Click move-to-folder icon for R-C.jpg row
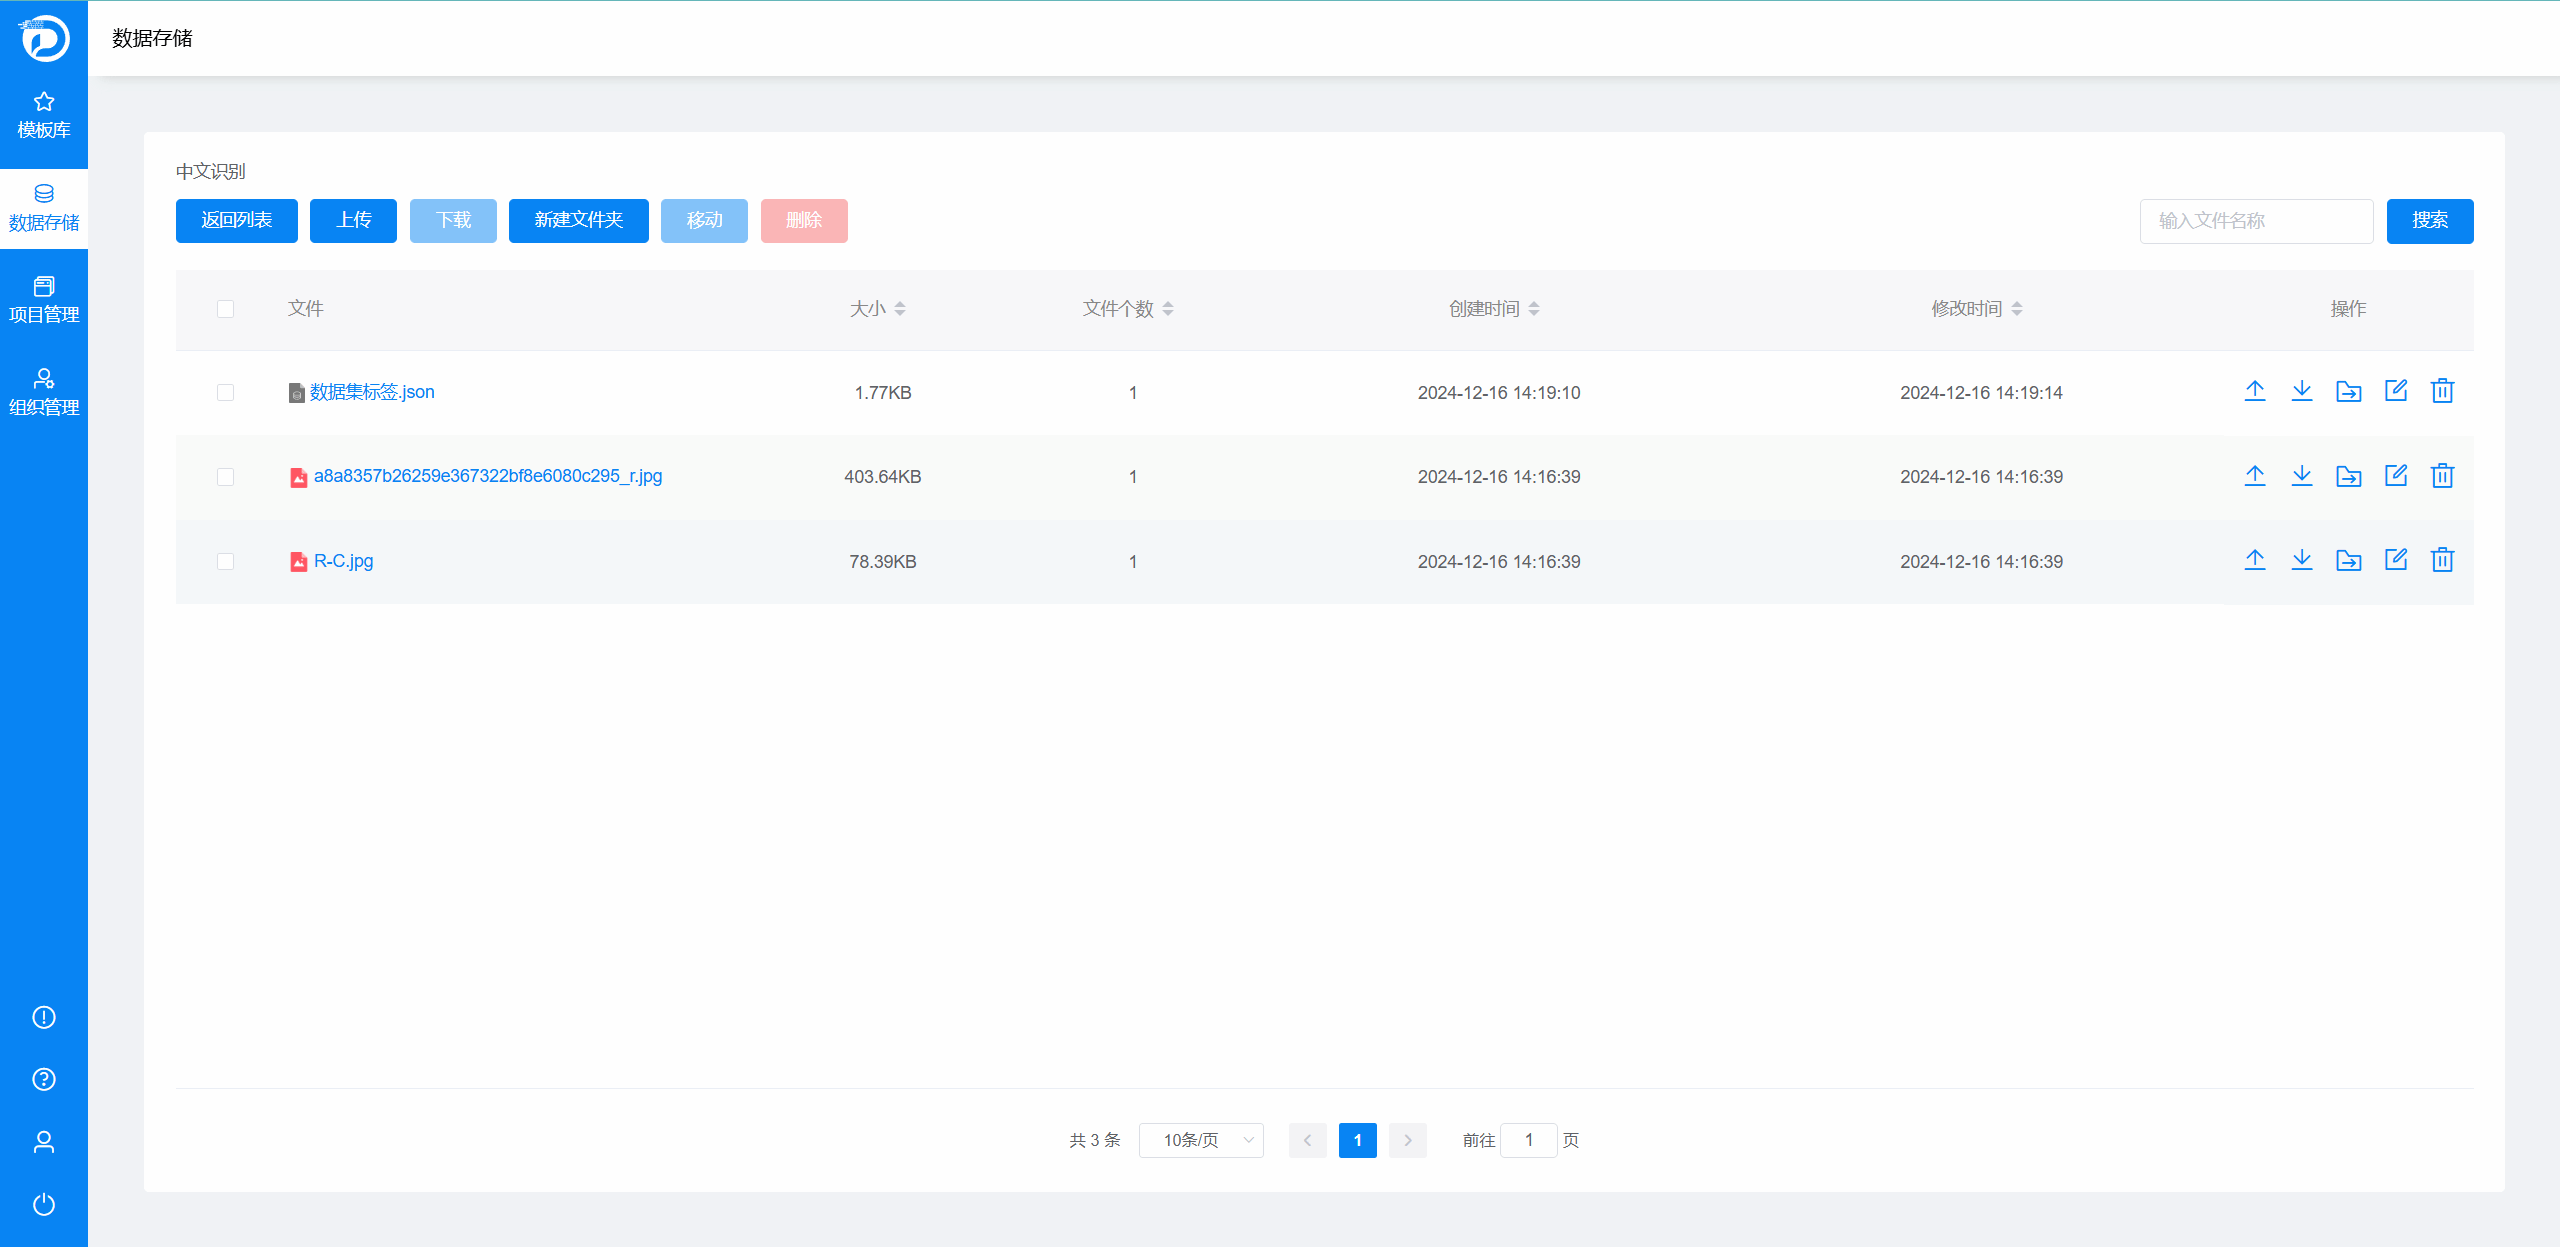Image resolution: width=2560 pixels, height=1247 pixels. pyautogui.click(x=2349, y=560)
